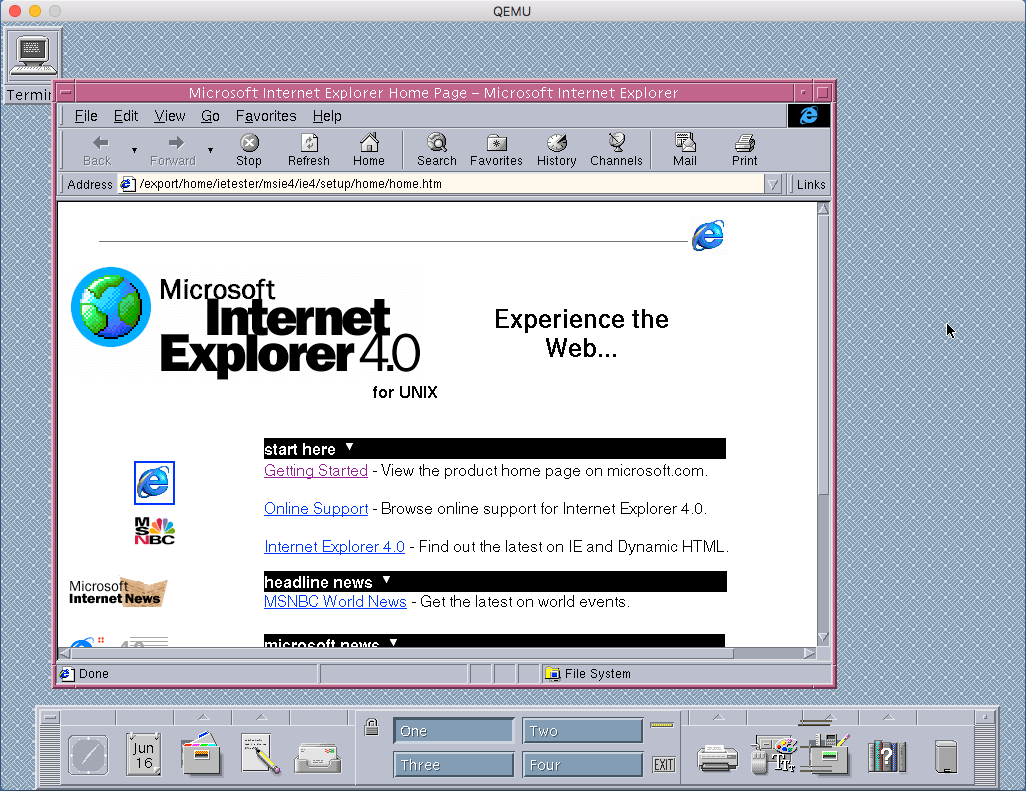
Task: Open the Mail toolbar button
Action: click(x=684, y=150)
